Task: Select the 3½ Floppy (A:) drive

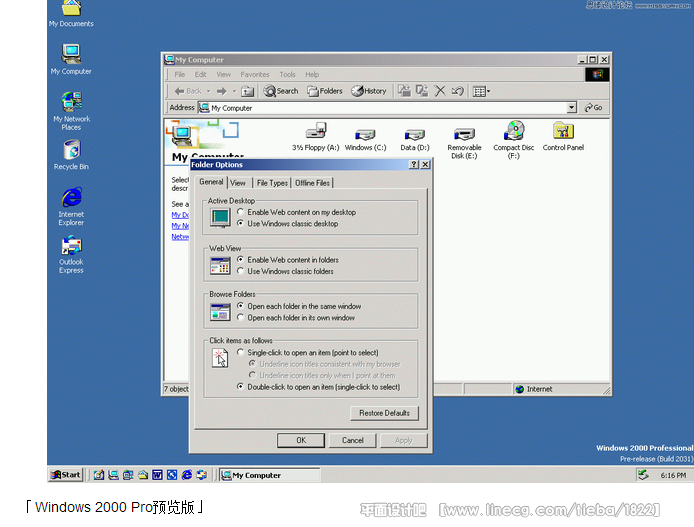Action: pos(316,137)
